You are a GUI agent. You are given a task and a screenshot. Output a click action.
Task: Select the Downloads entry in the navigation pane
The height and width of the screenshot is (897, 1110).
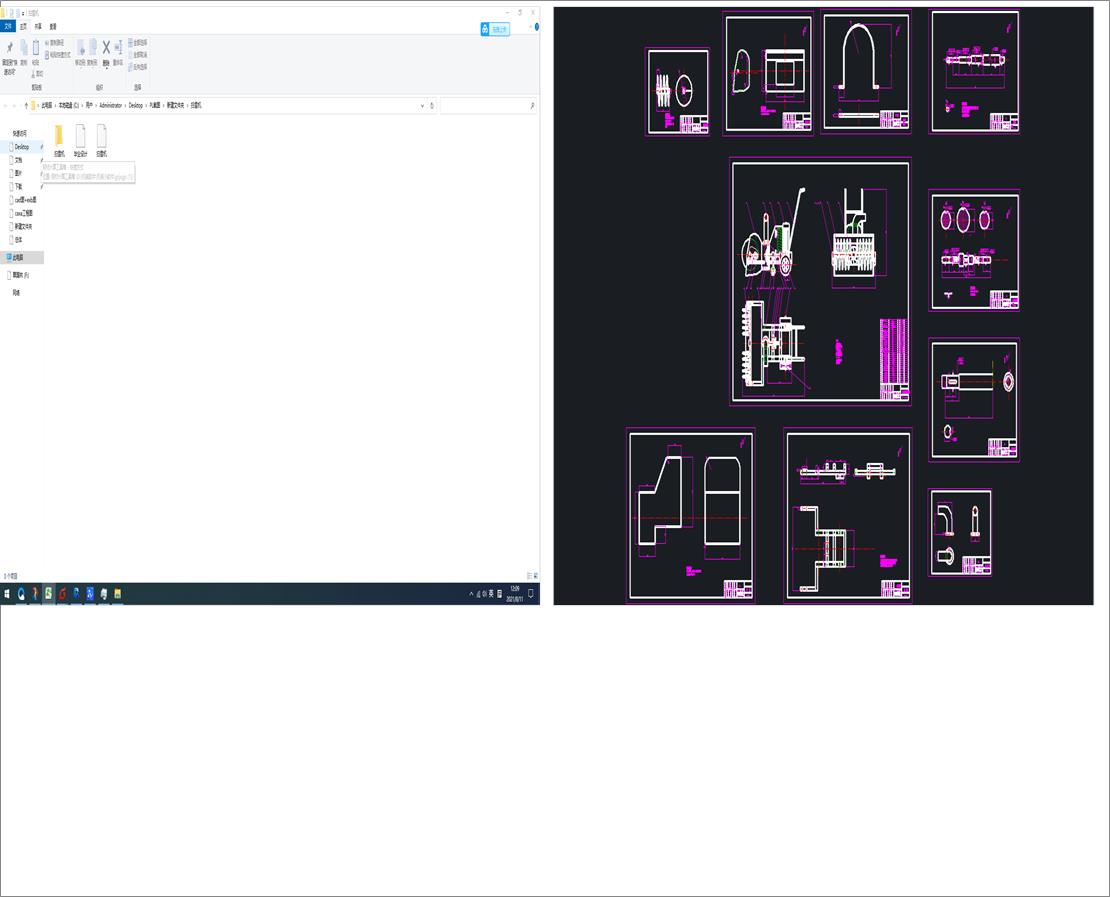(18, 186)
